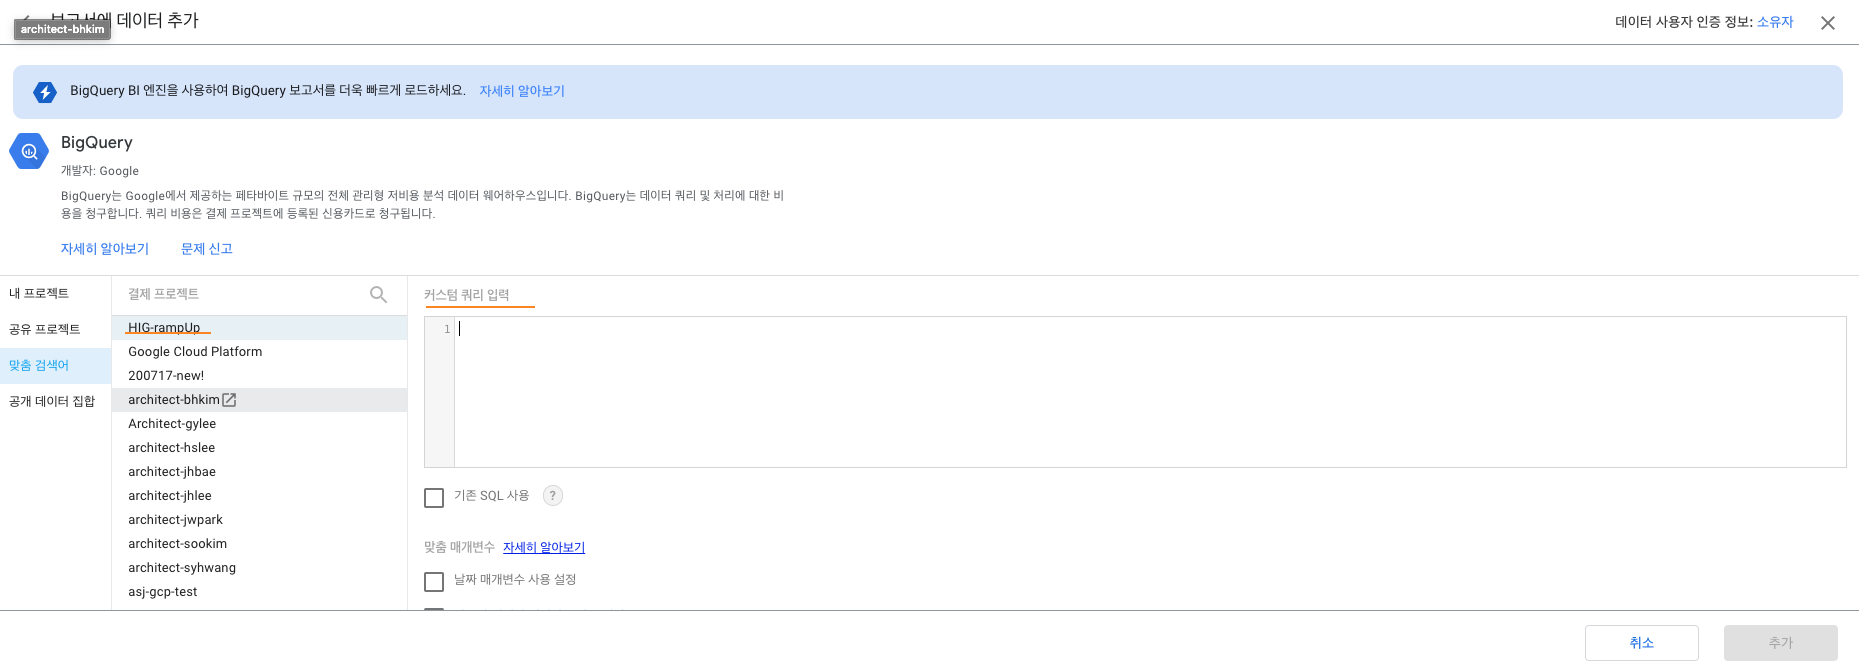Select the architect-syhwang project
The image size is (1859, 672).
tap(259, 568)
